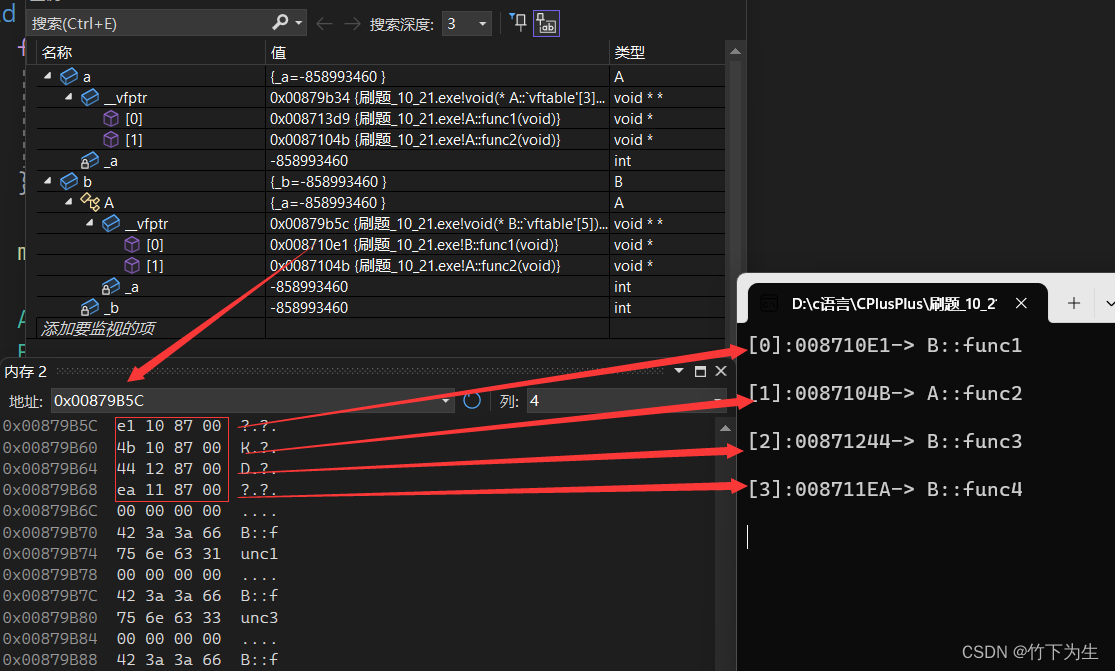Select value 0x008713d9 A::func1 cell
The image size is (1115, 671).
pos(437,119)
